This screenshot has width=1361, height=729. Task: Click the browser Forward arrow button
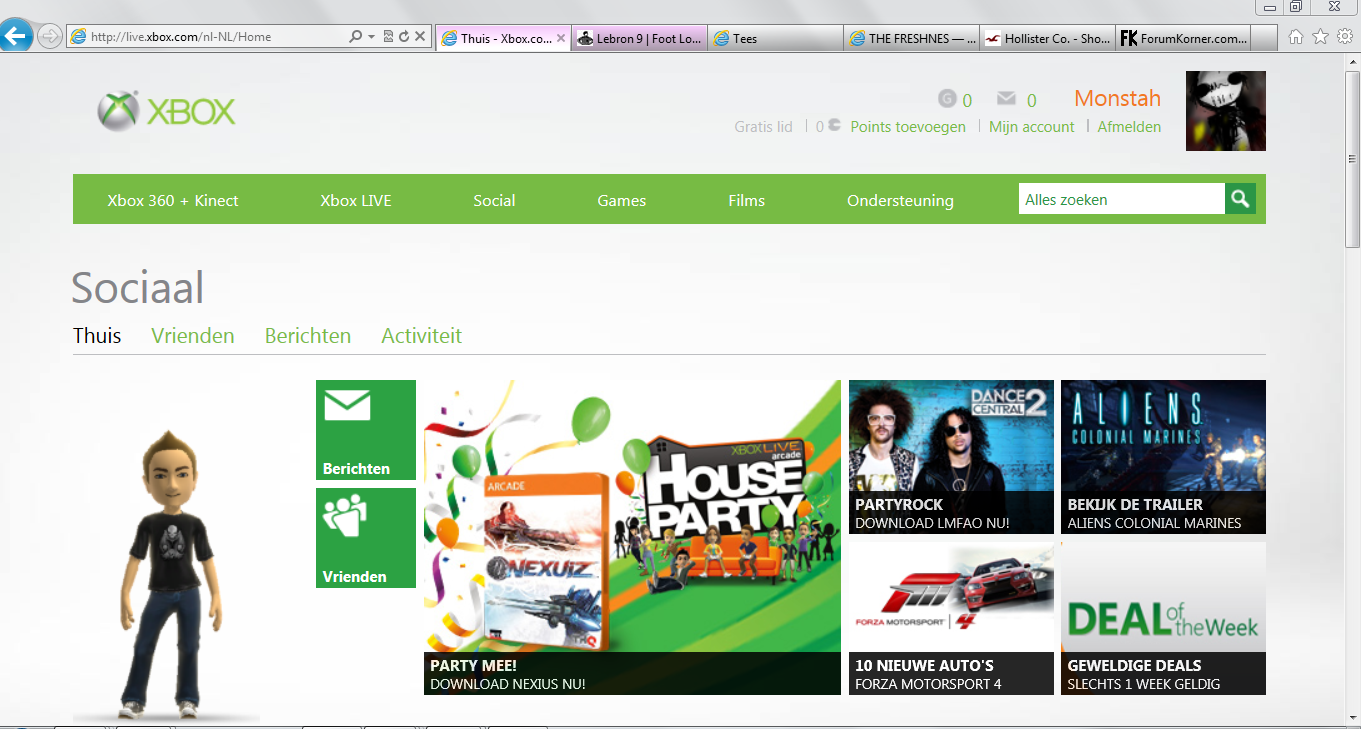(49, 37)
